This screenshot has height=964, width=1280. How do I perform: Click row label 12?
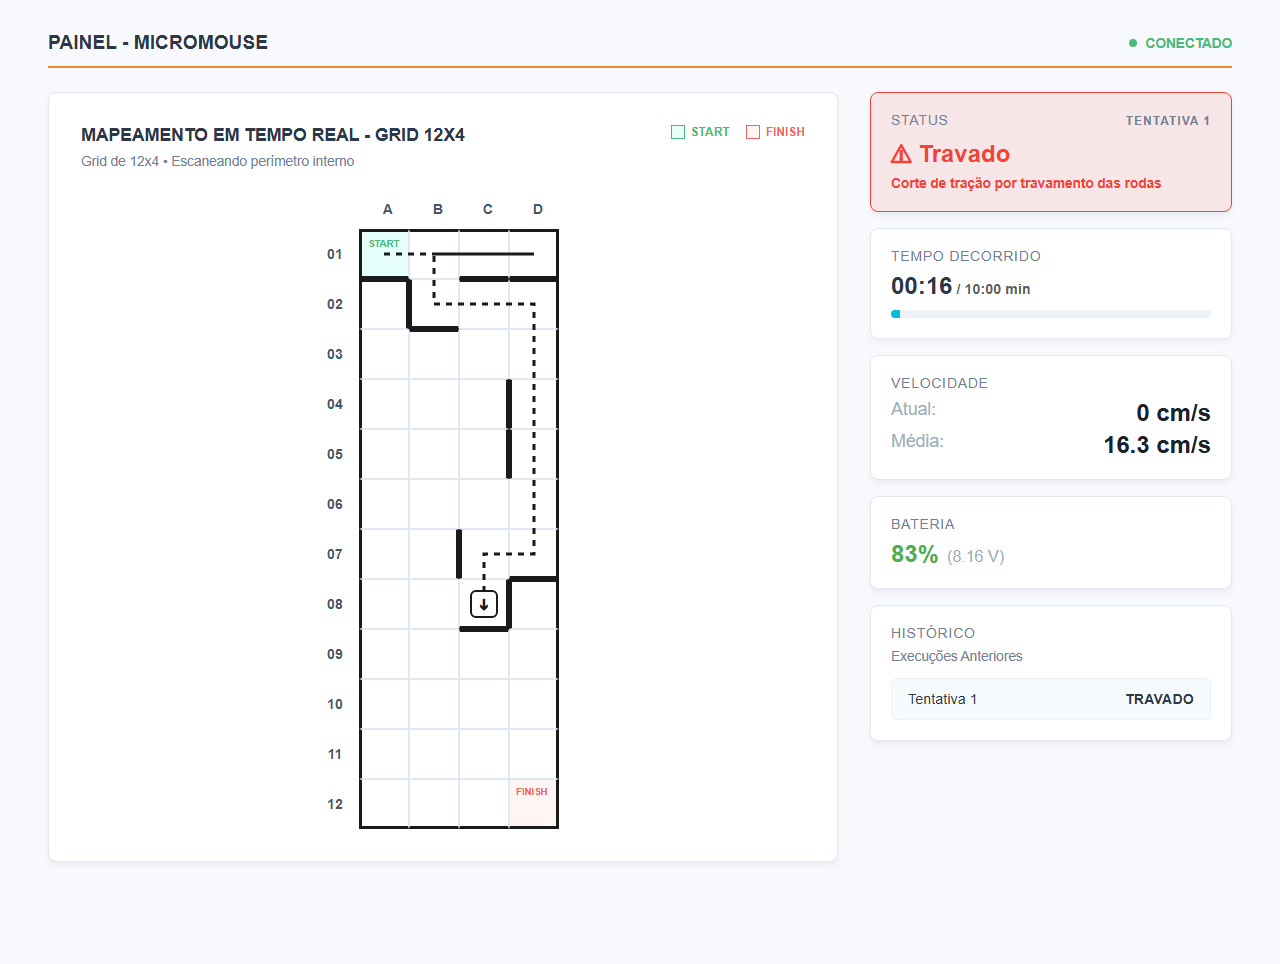335,804
